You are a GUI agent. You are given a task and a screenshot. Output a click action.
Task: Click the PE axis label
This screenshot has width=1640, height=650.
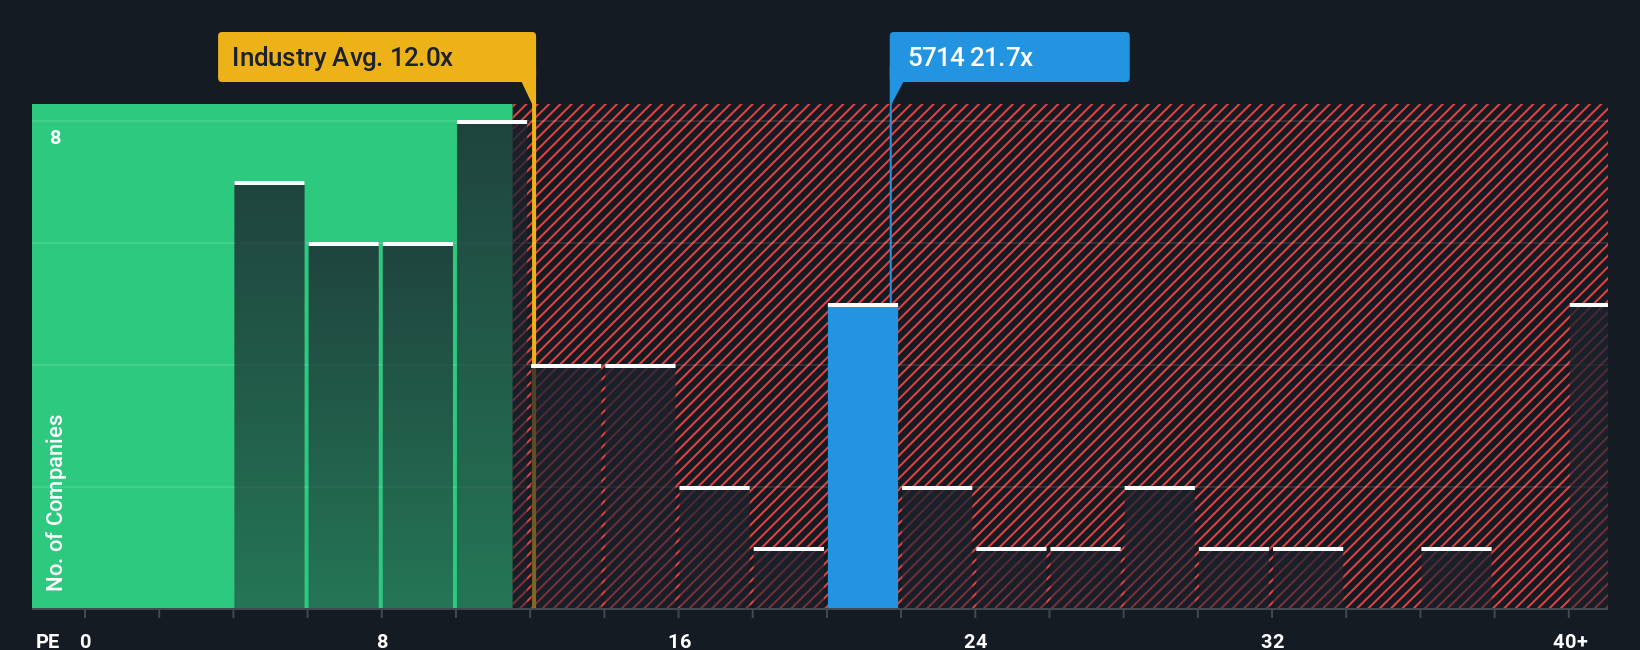(x=48, y=640)
